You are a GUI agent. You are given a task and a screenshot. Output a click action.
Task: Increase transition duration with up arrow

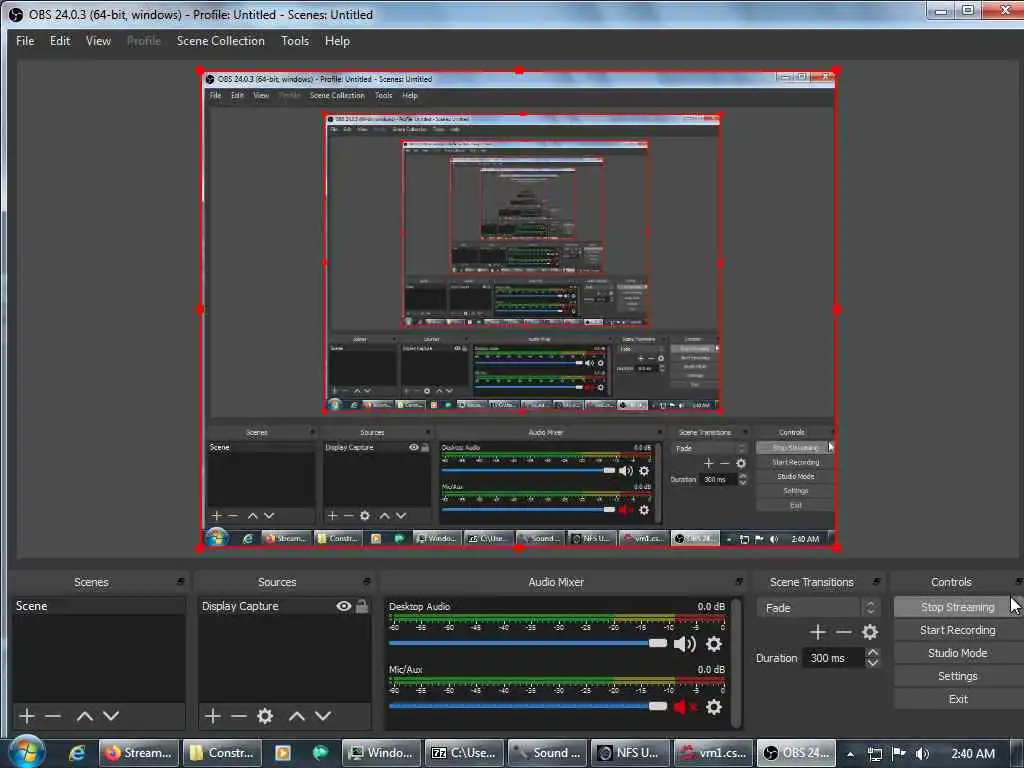click(872, 652)
